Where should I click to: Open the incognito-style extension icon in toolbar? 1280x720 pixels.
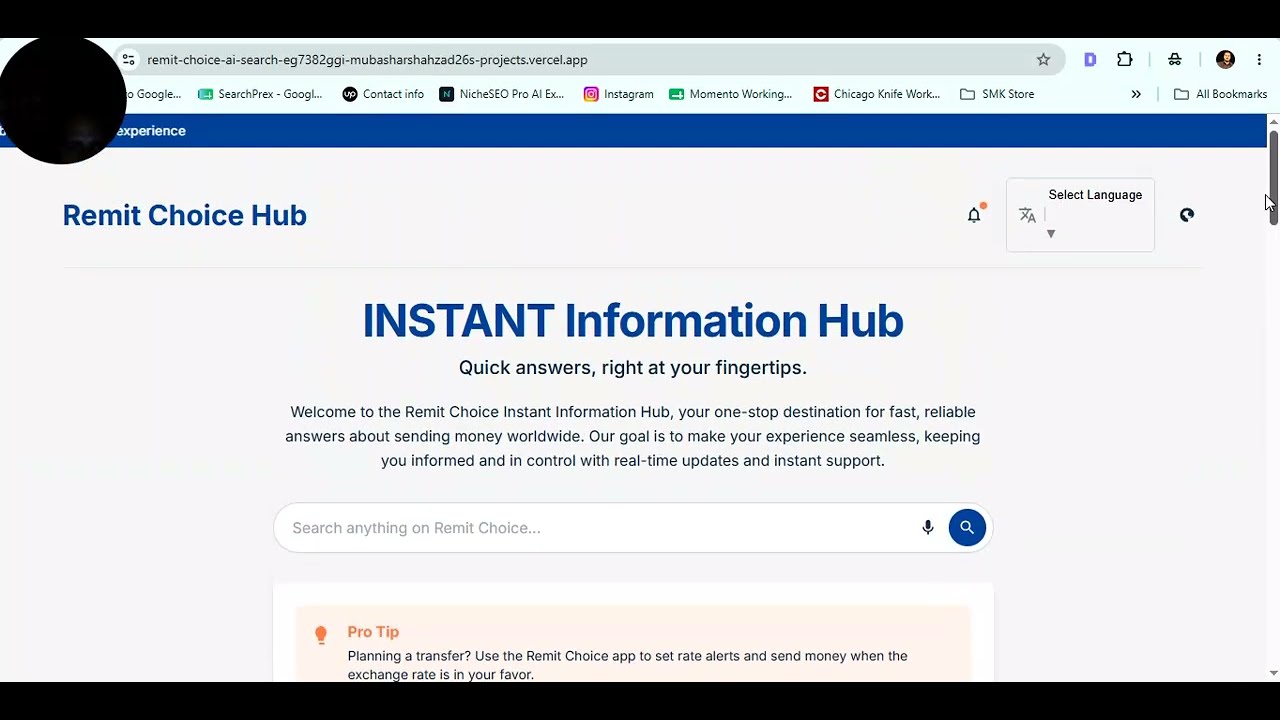click(1175, 60)
